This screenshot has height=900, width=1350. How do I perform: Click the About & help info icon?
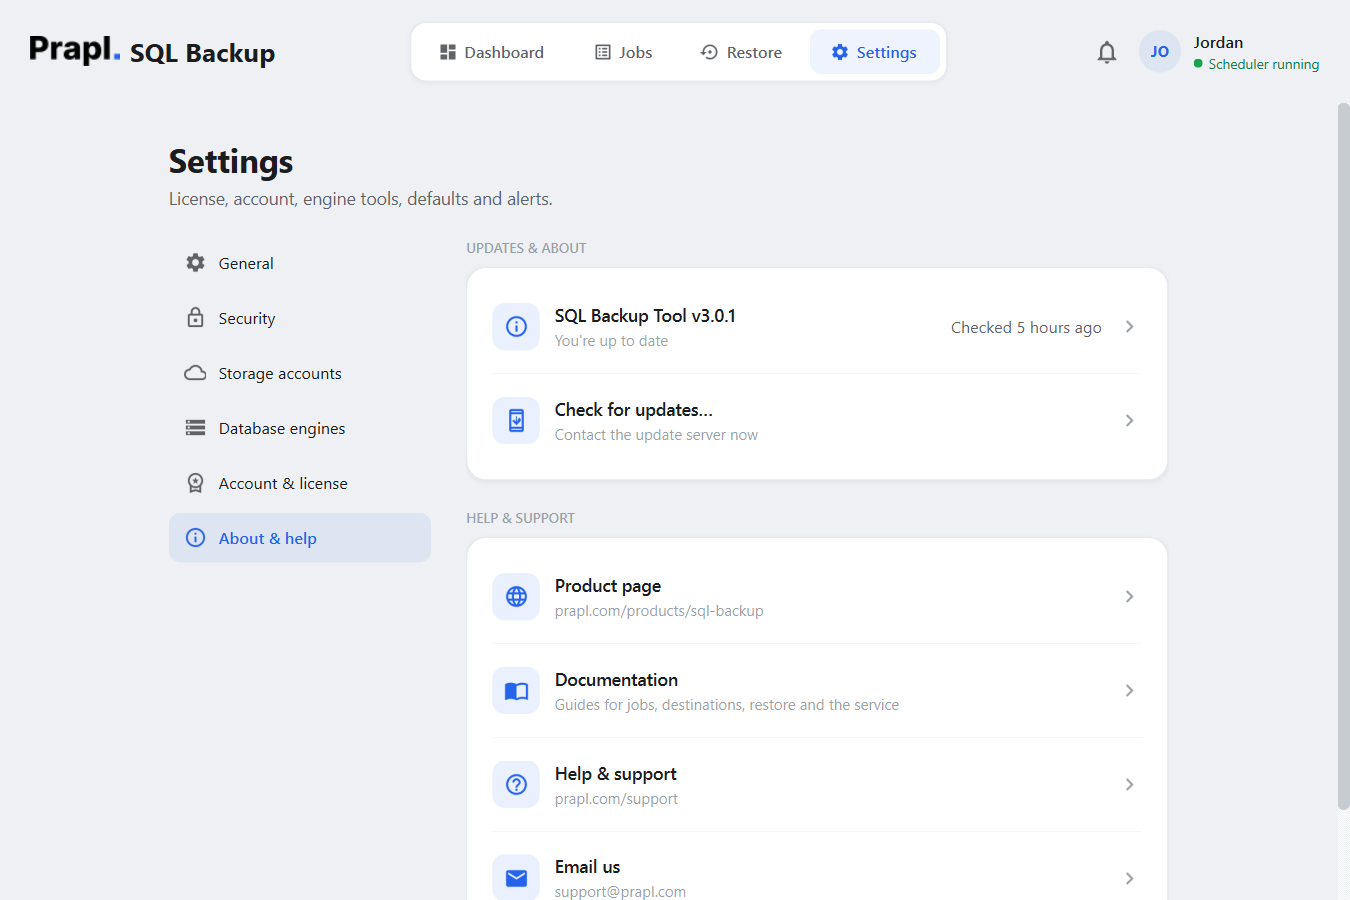coord(195,538)
